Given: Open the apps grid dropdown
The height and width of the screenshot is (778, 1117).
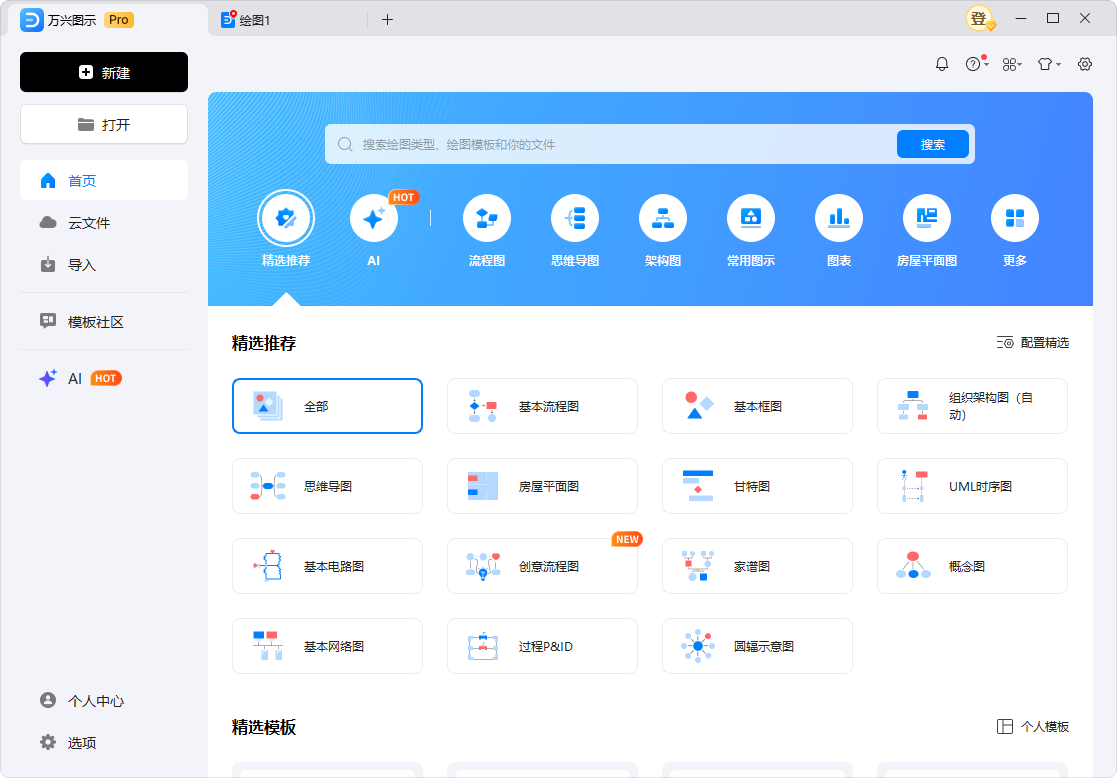Looking at the screenshot, I should pos(1011,63).
